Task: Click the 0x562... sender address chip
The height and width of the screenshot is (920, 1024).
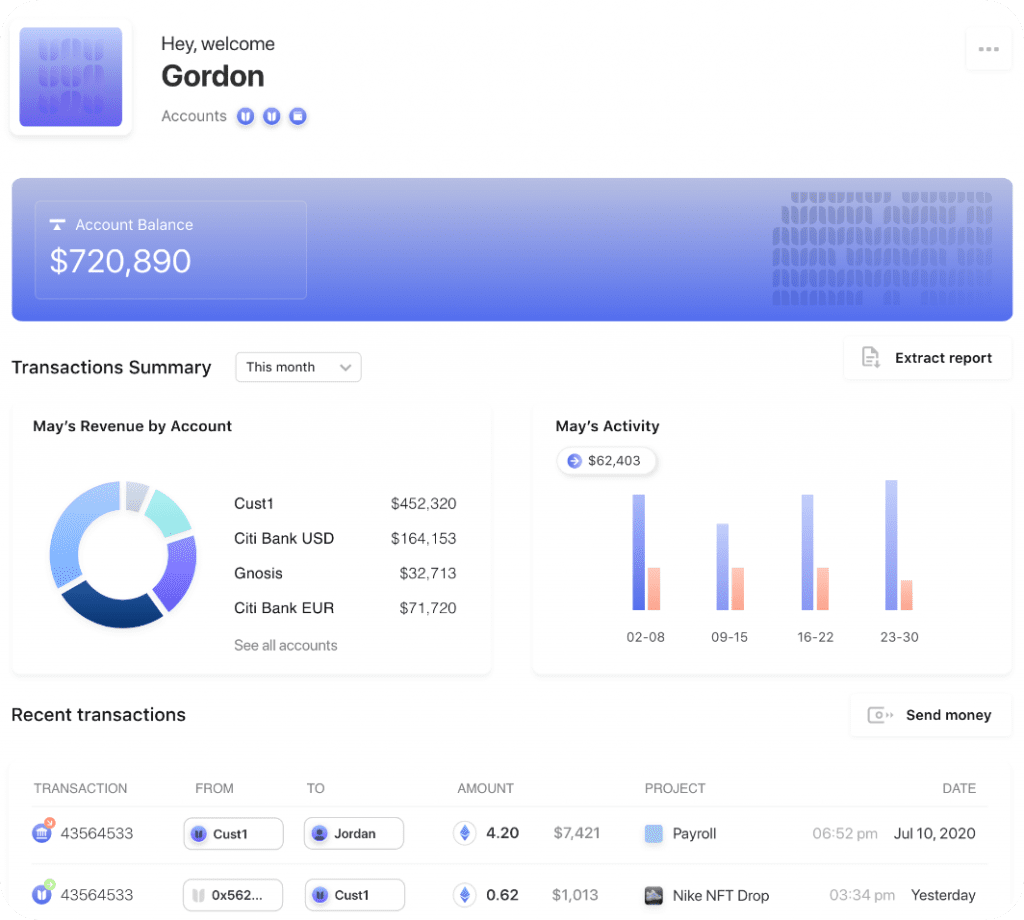Action: click(x=233, y=895)
